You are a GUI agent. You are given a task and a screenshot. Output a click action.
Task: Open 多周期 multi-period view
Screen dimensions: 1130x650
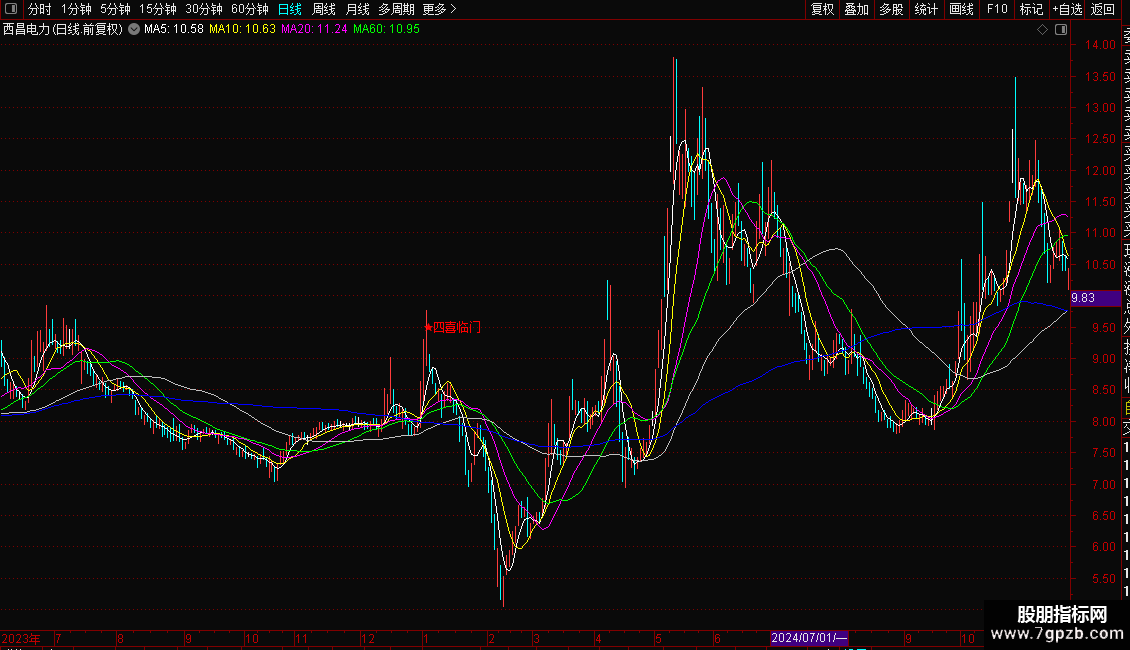(x=396, y=9)
